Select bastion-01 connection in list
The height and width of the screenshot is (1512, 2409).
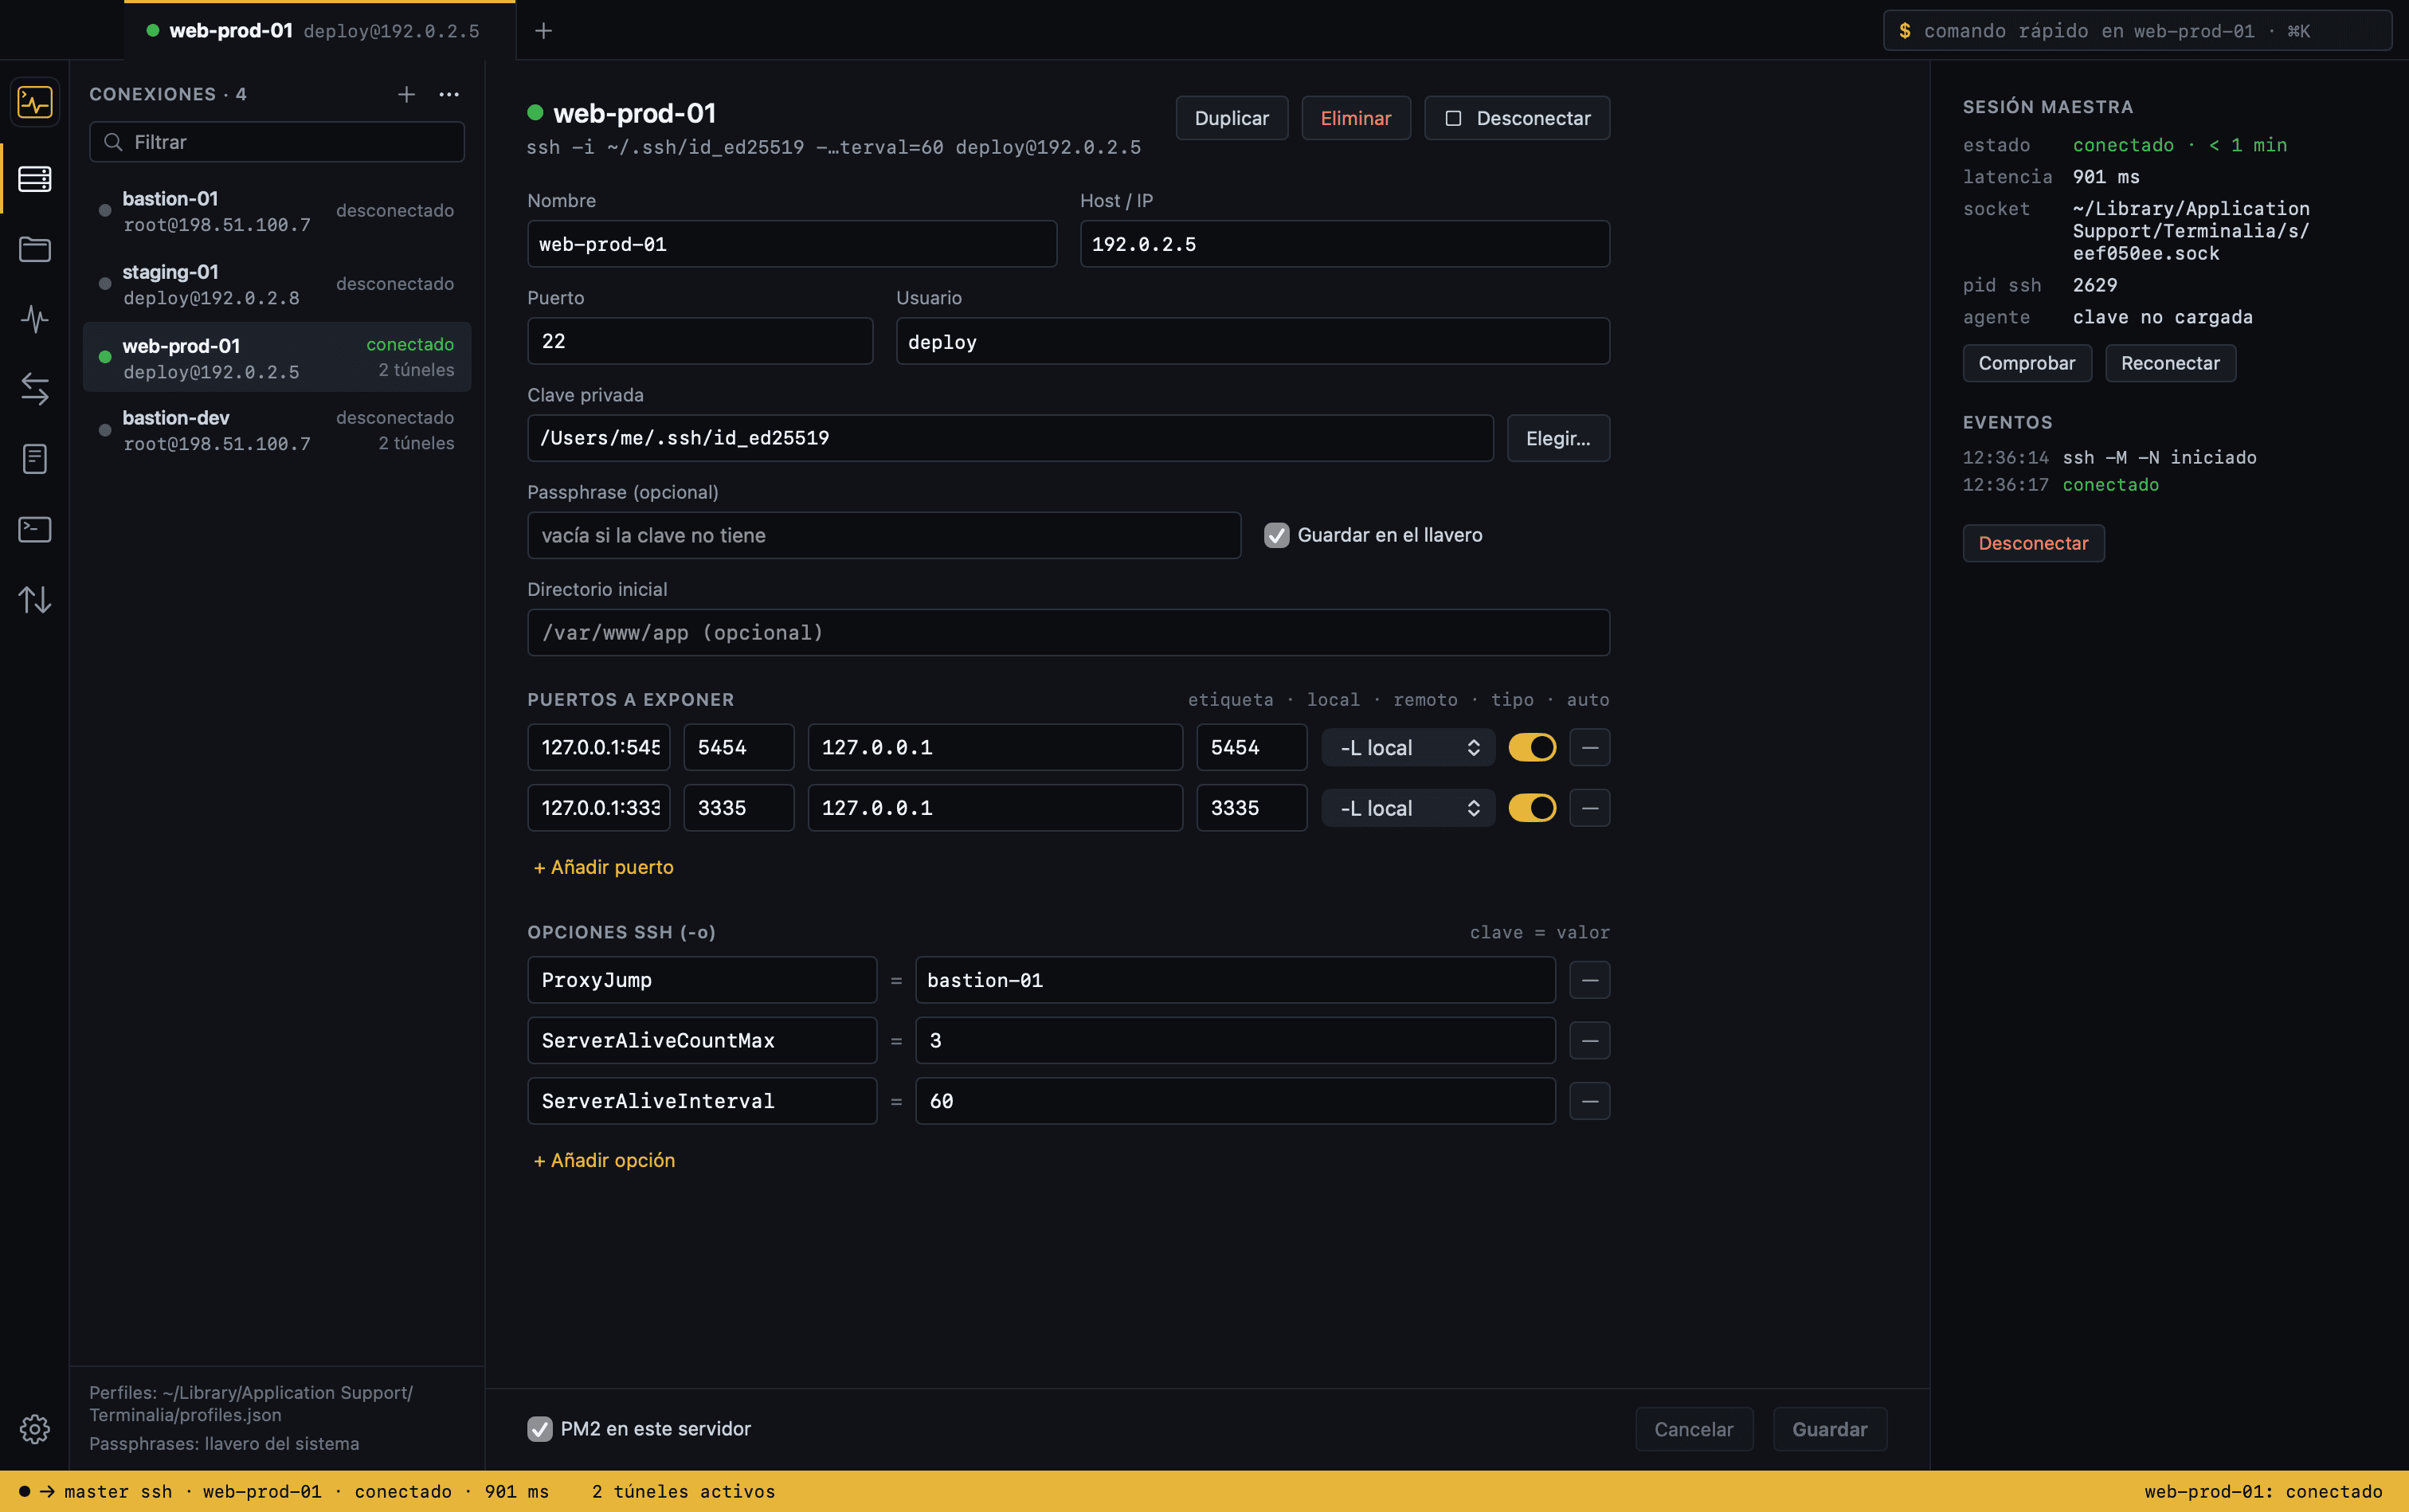pyautogui.click(x=277, y=211)
